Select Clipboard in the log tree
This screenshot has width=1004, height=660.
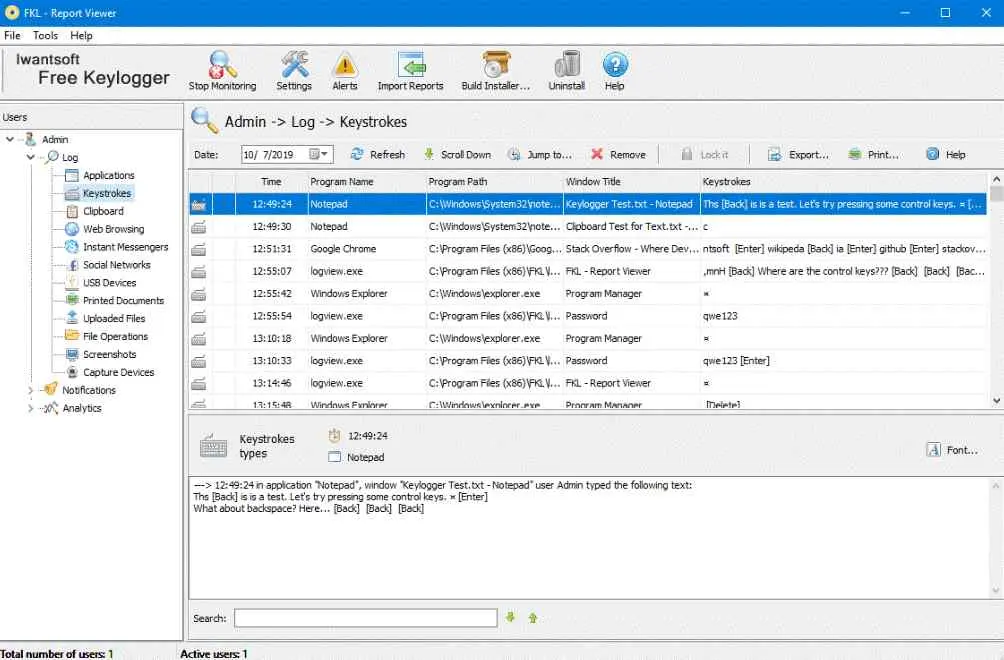[x=102, y=211]
